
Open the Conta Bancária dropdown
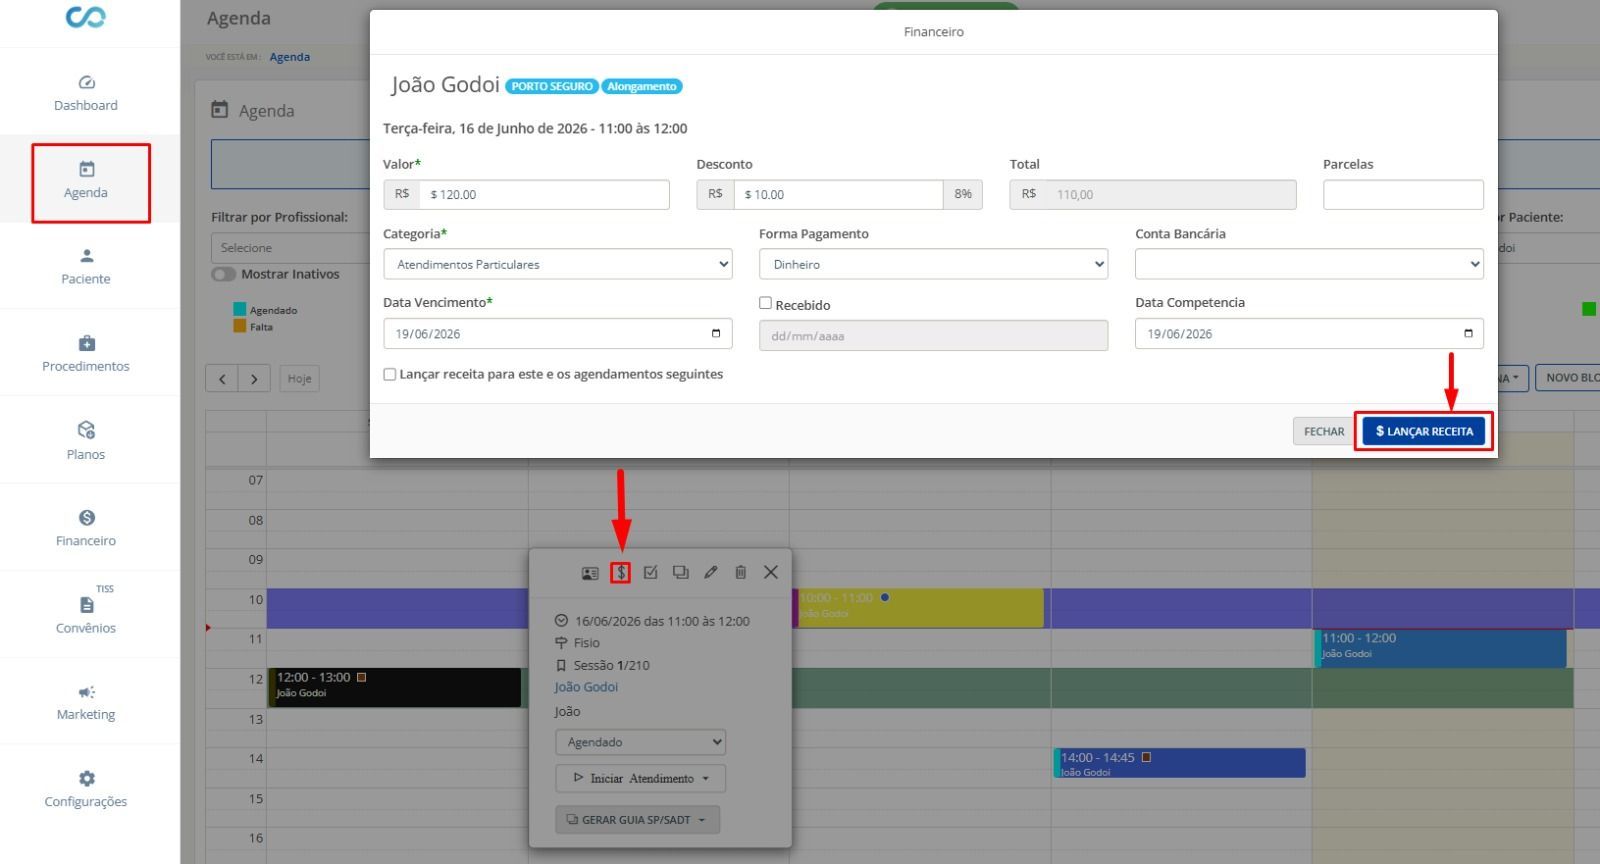1309,264
